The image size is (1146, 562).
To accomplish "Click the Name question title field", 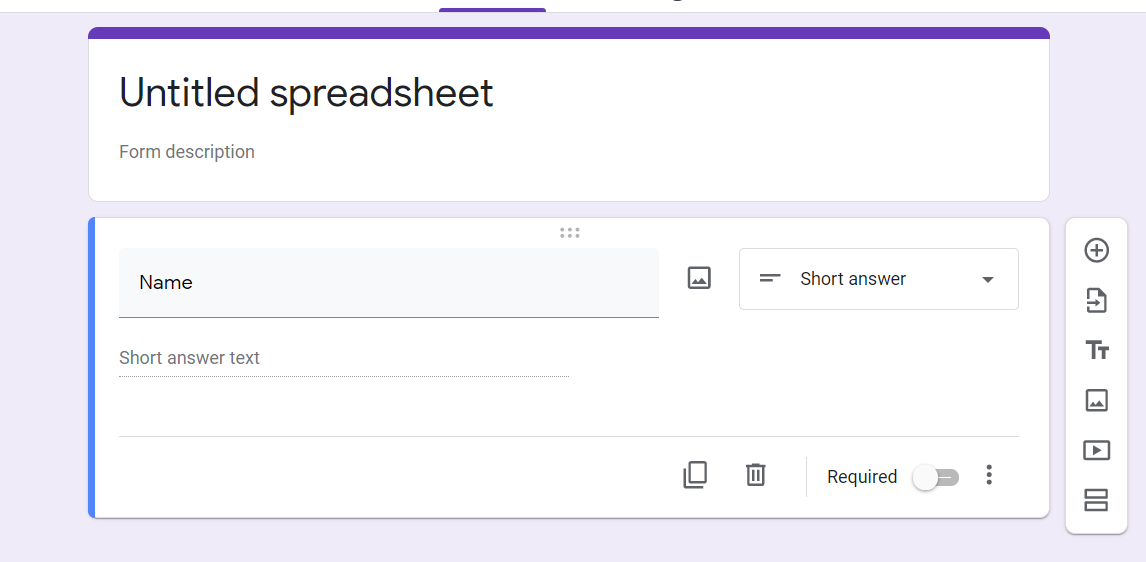I will tap(389, 283).
